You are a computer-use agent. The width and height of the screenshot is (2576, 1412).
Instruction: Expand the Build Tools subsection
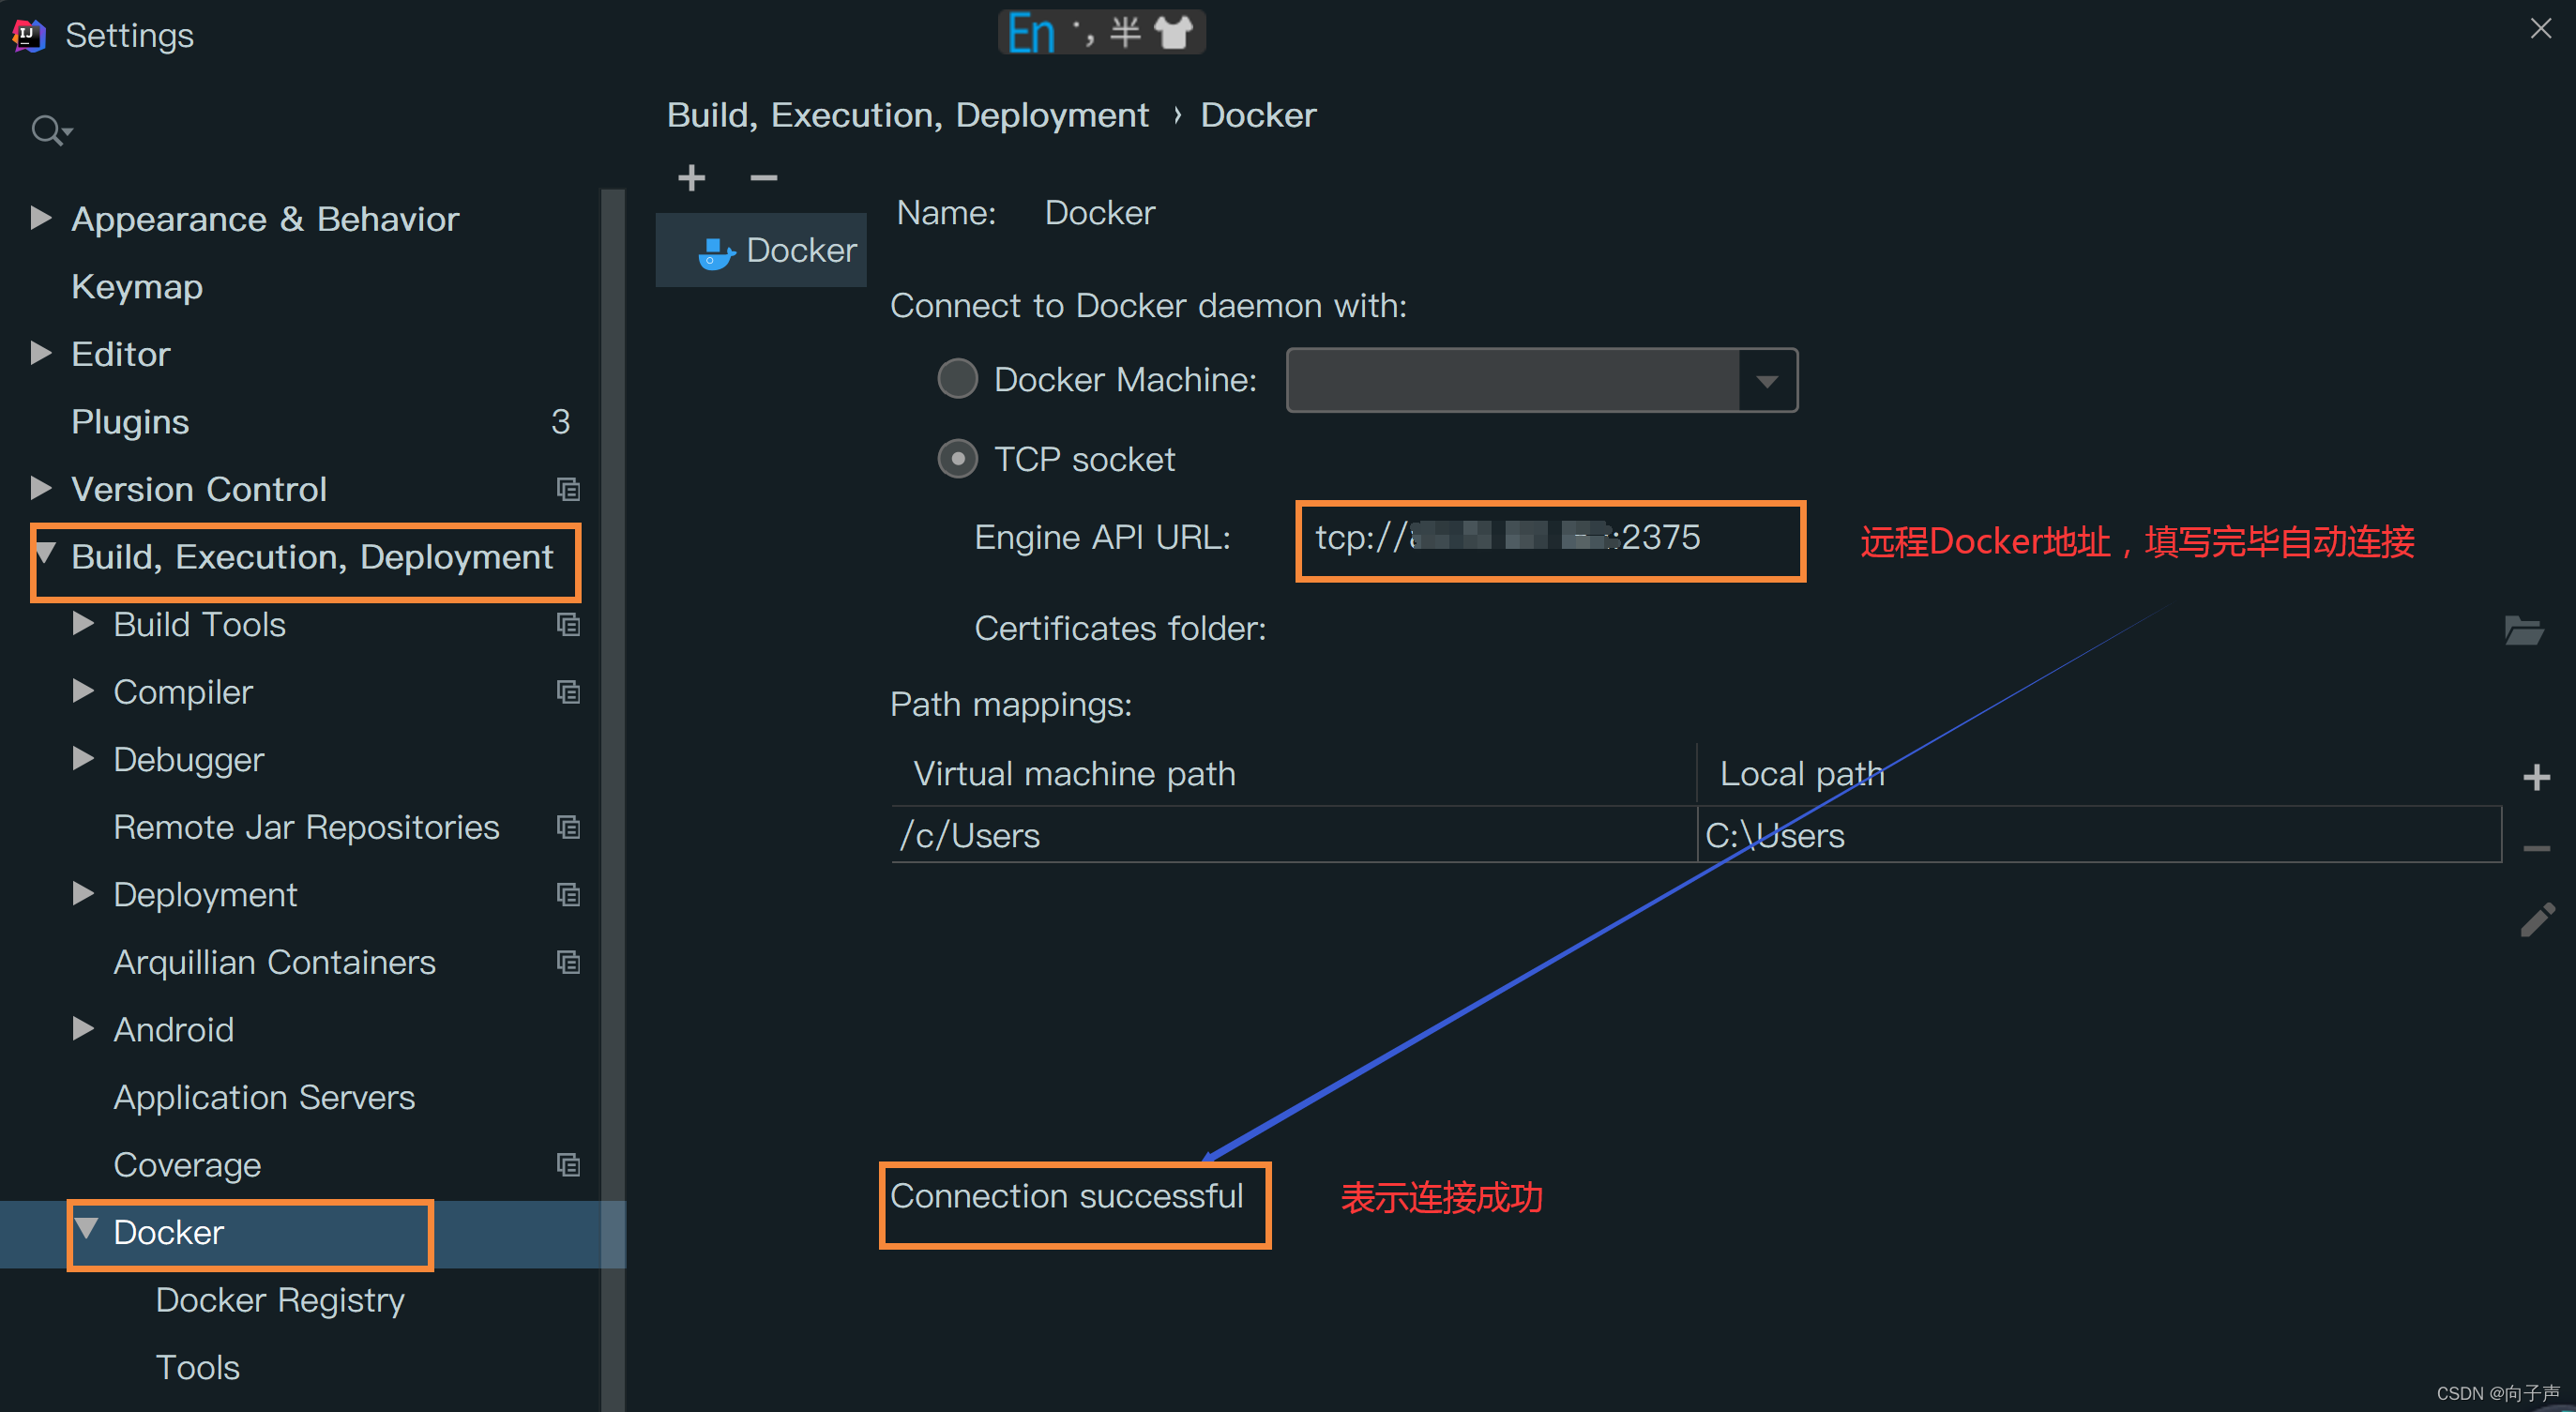pos(84,624)
